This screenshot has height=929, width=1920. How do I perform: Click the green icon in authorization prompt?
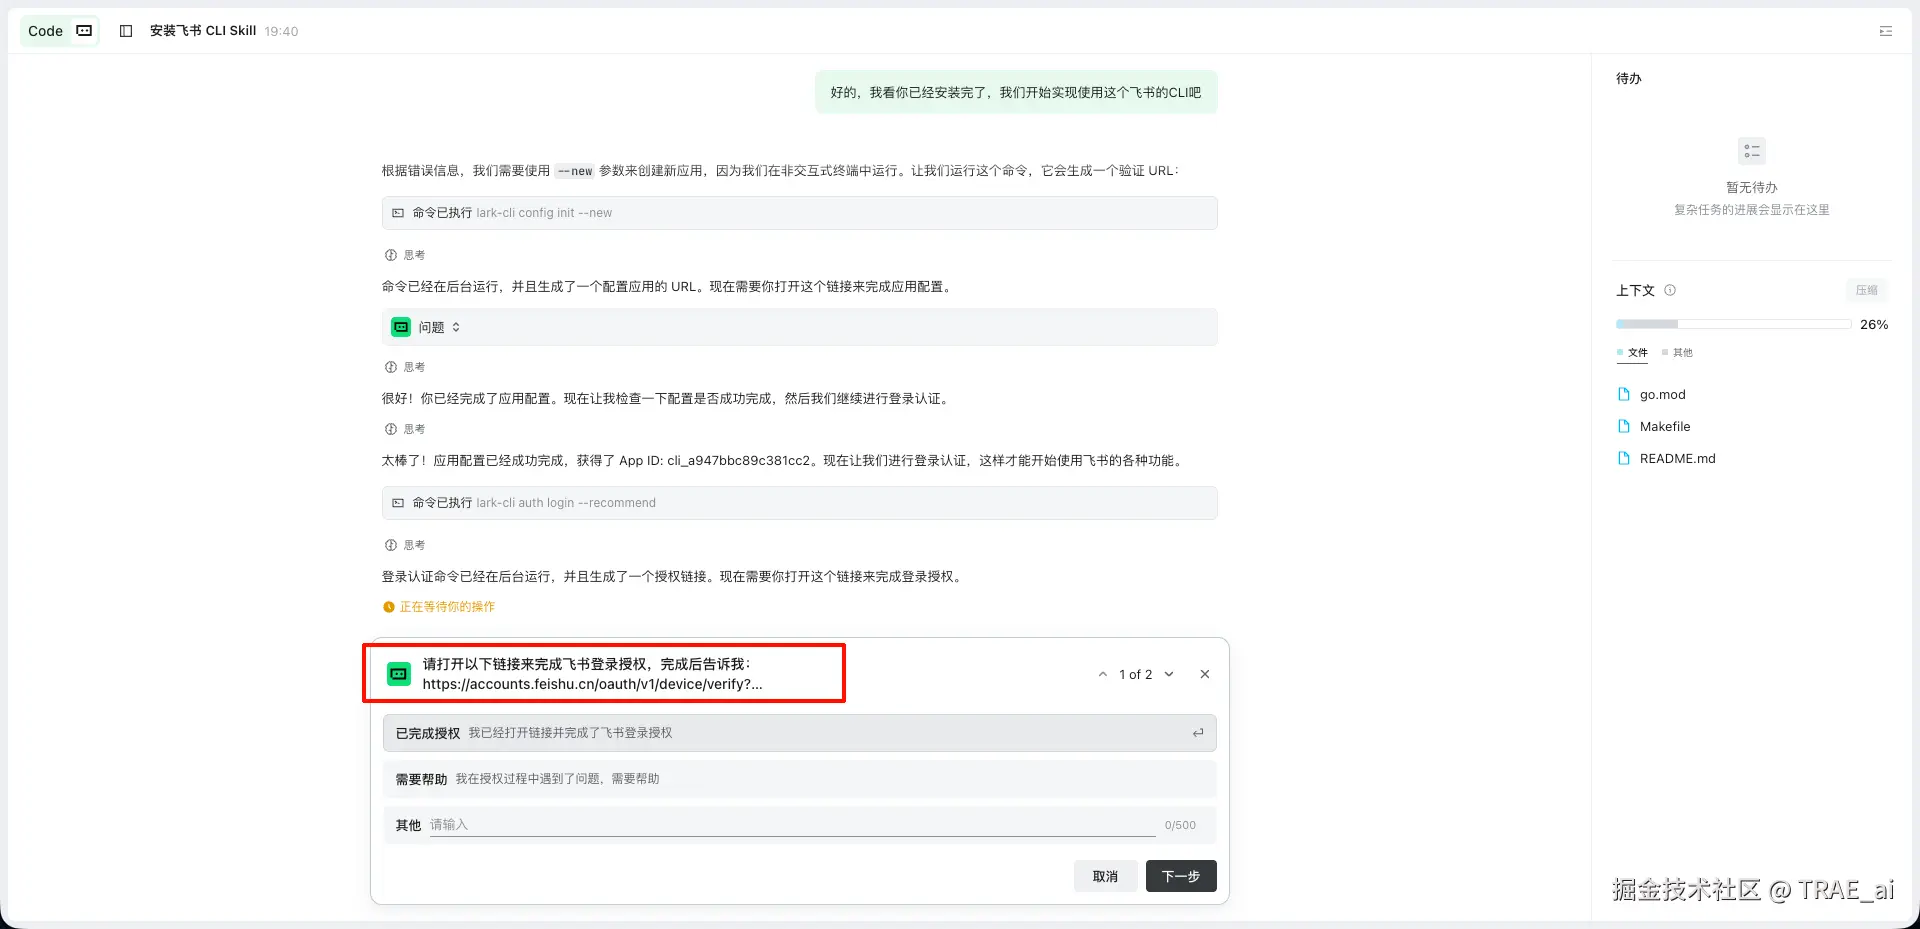click(399, 674)
